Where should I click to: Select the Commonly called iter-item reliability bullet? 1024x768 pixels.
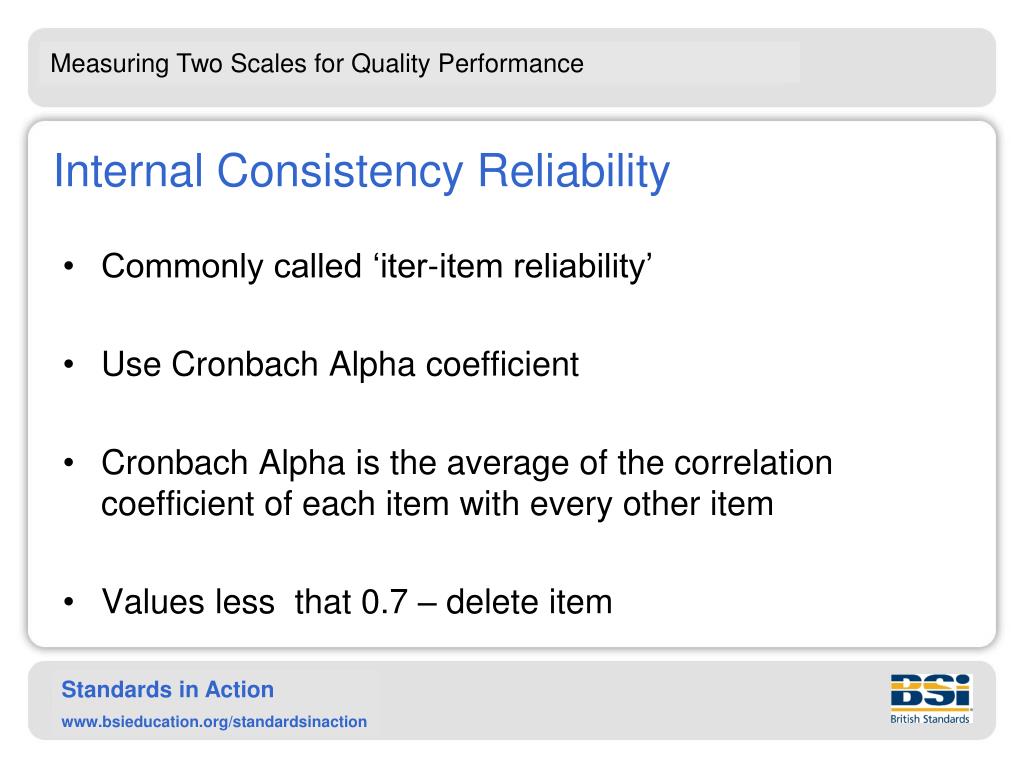[x=377, y=267]
